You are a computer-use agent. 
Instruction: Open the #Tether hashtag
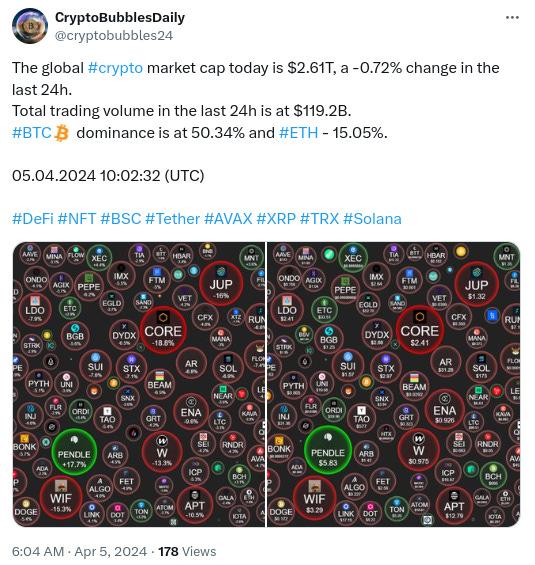(172, 219)
